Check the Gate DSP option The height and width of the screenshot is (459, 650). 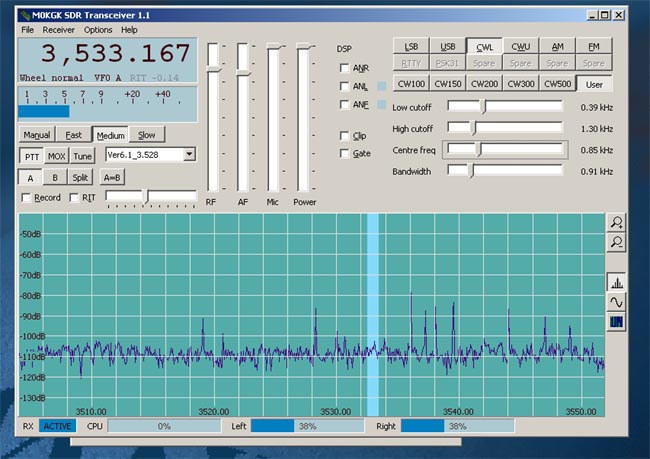(345, 154)
